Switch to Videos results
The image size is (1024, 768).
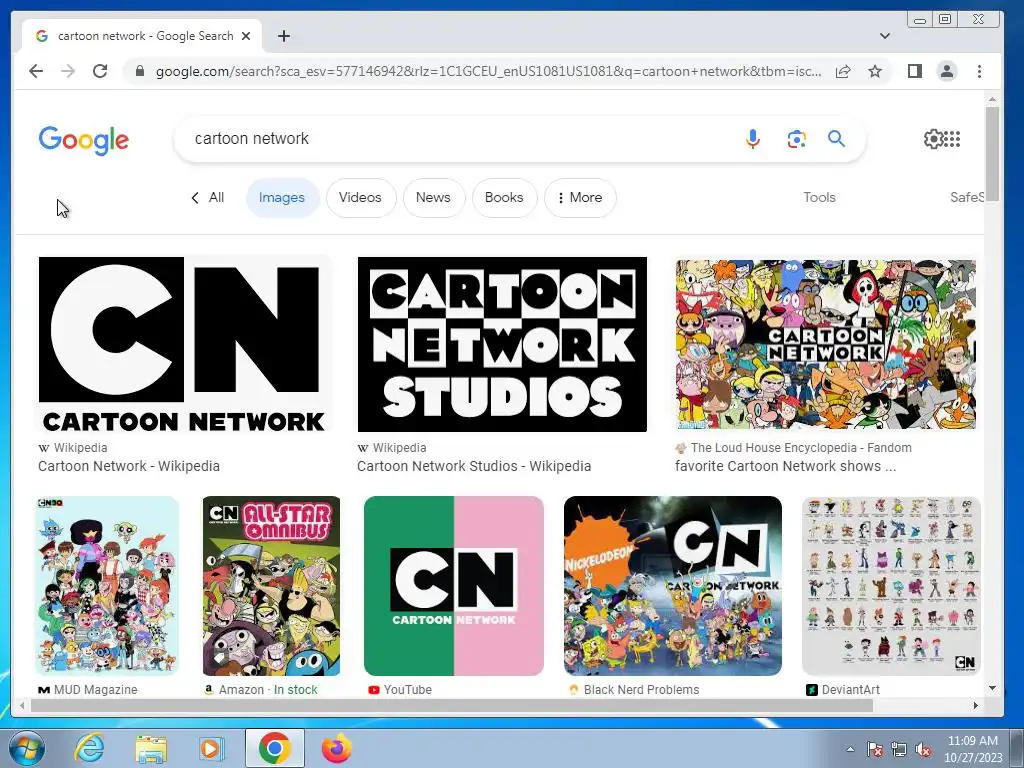pyautogui.click(x=360, y=197)
